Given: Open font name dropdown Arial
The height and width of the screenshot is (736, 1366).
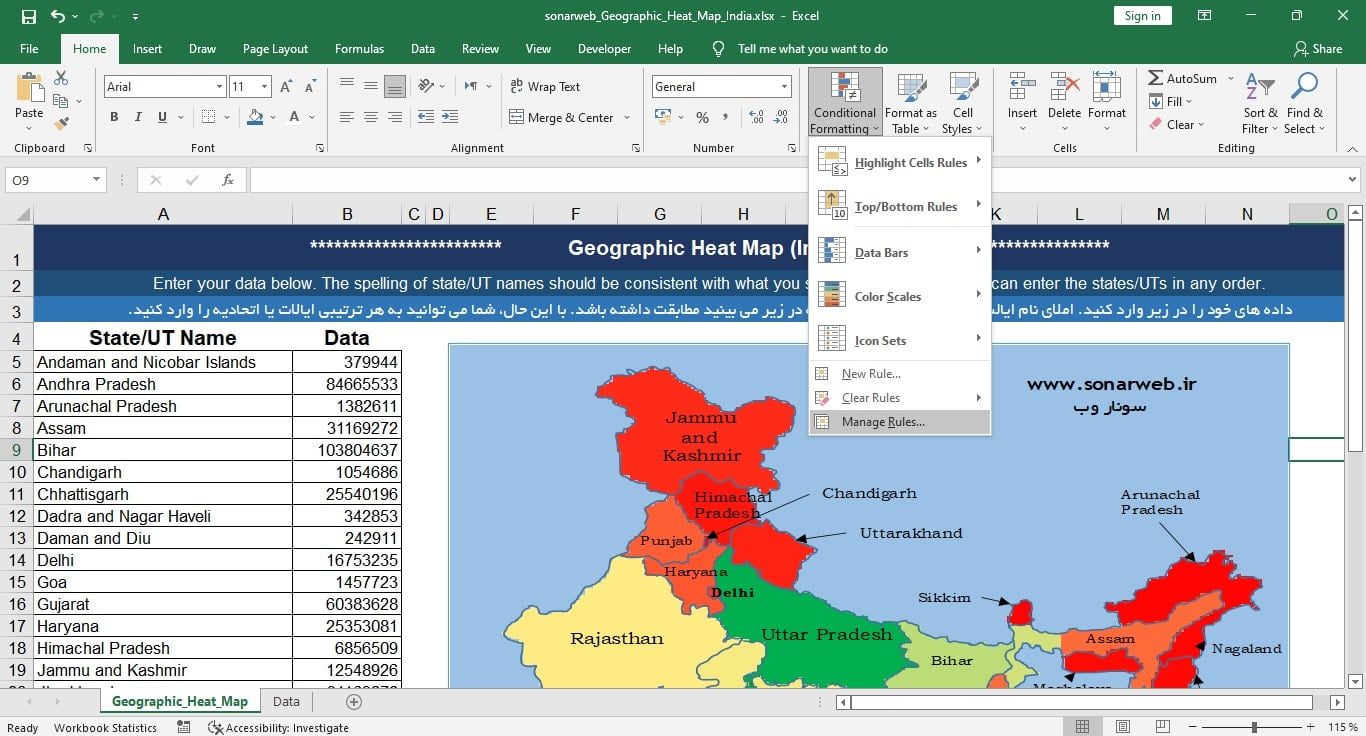Looking at the screenshot, I should tap(219, 87).
